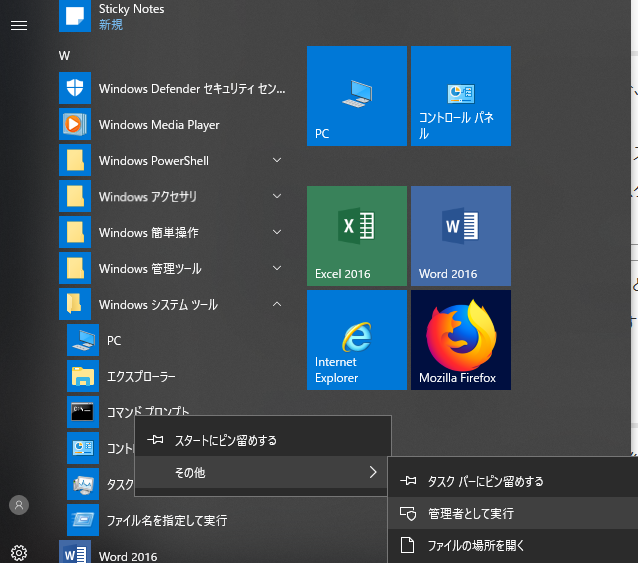Open the PC tile
The height and width of the screenshot is (563, 638).
click(x=357, y=96)
